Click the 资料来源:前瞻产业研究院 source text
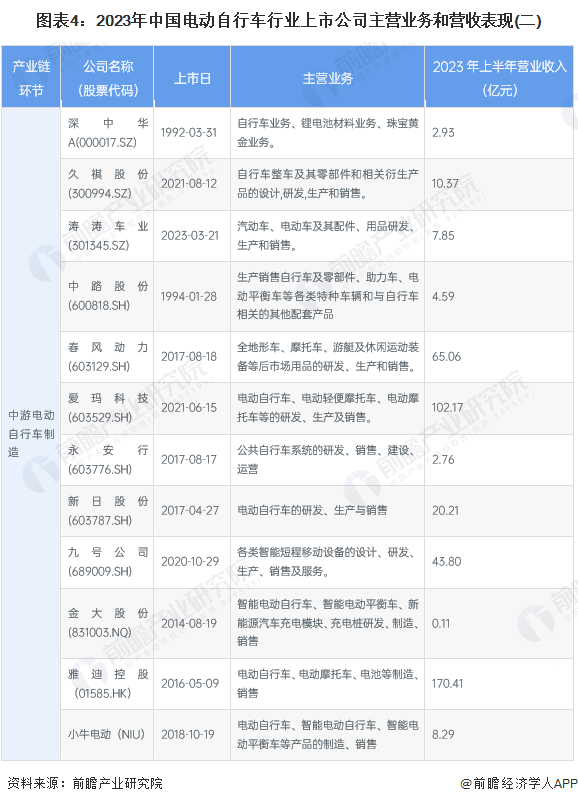 pos(85,783)
